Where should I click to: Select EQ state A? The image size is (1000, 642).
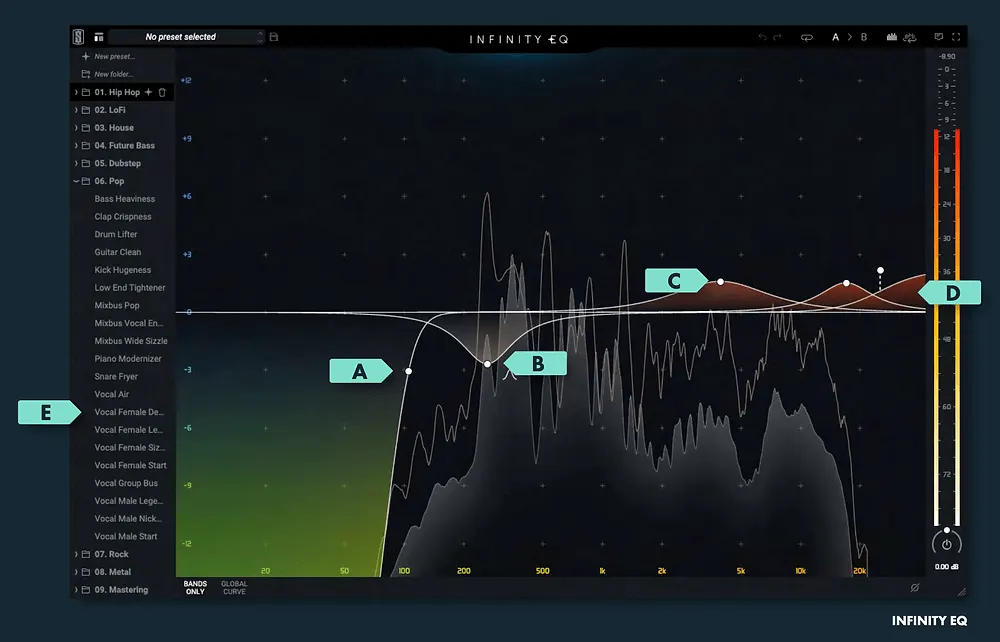click(x=835, y=37)
